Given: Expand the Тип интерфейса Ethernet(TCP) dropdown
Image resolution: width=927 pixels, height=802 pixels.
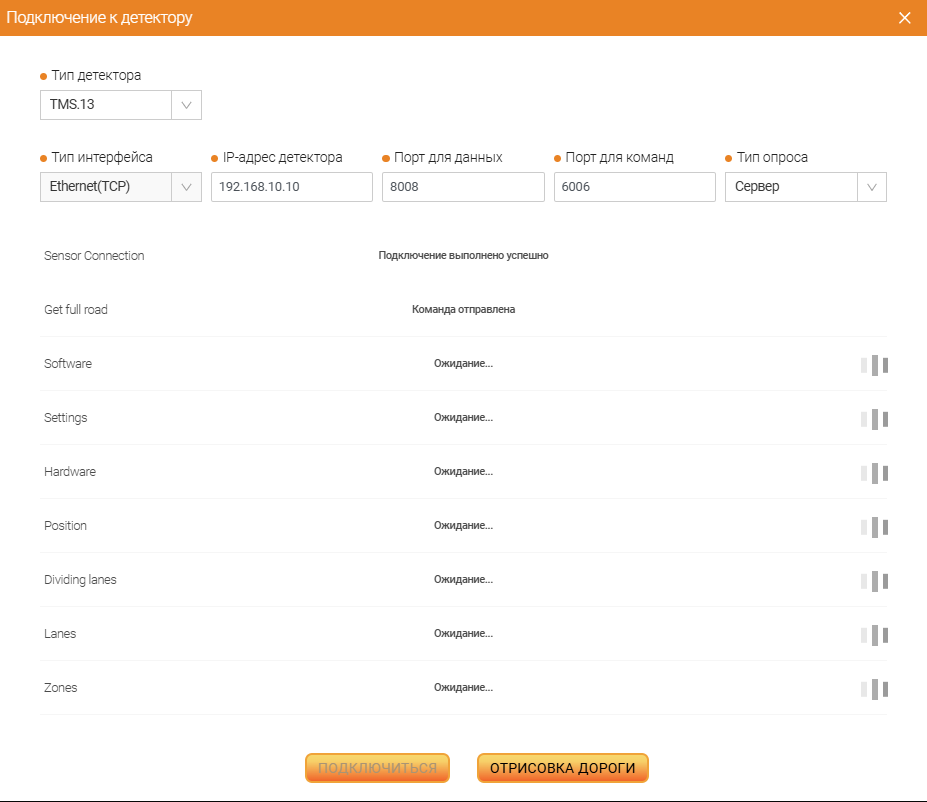Looking at the screenshot, I should coord(186,186).
